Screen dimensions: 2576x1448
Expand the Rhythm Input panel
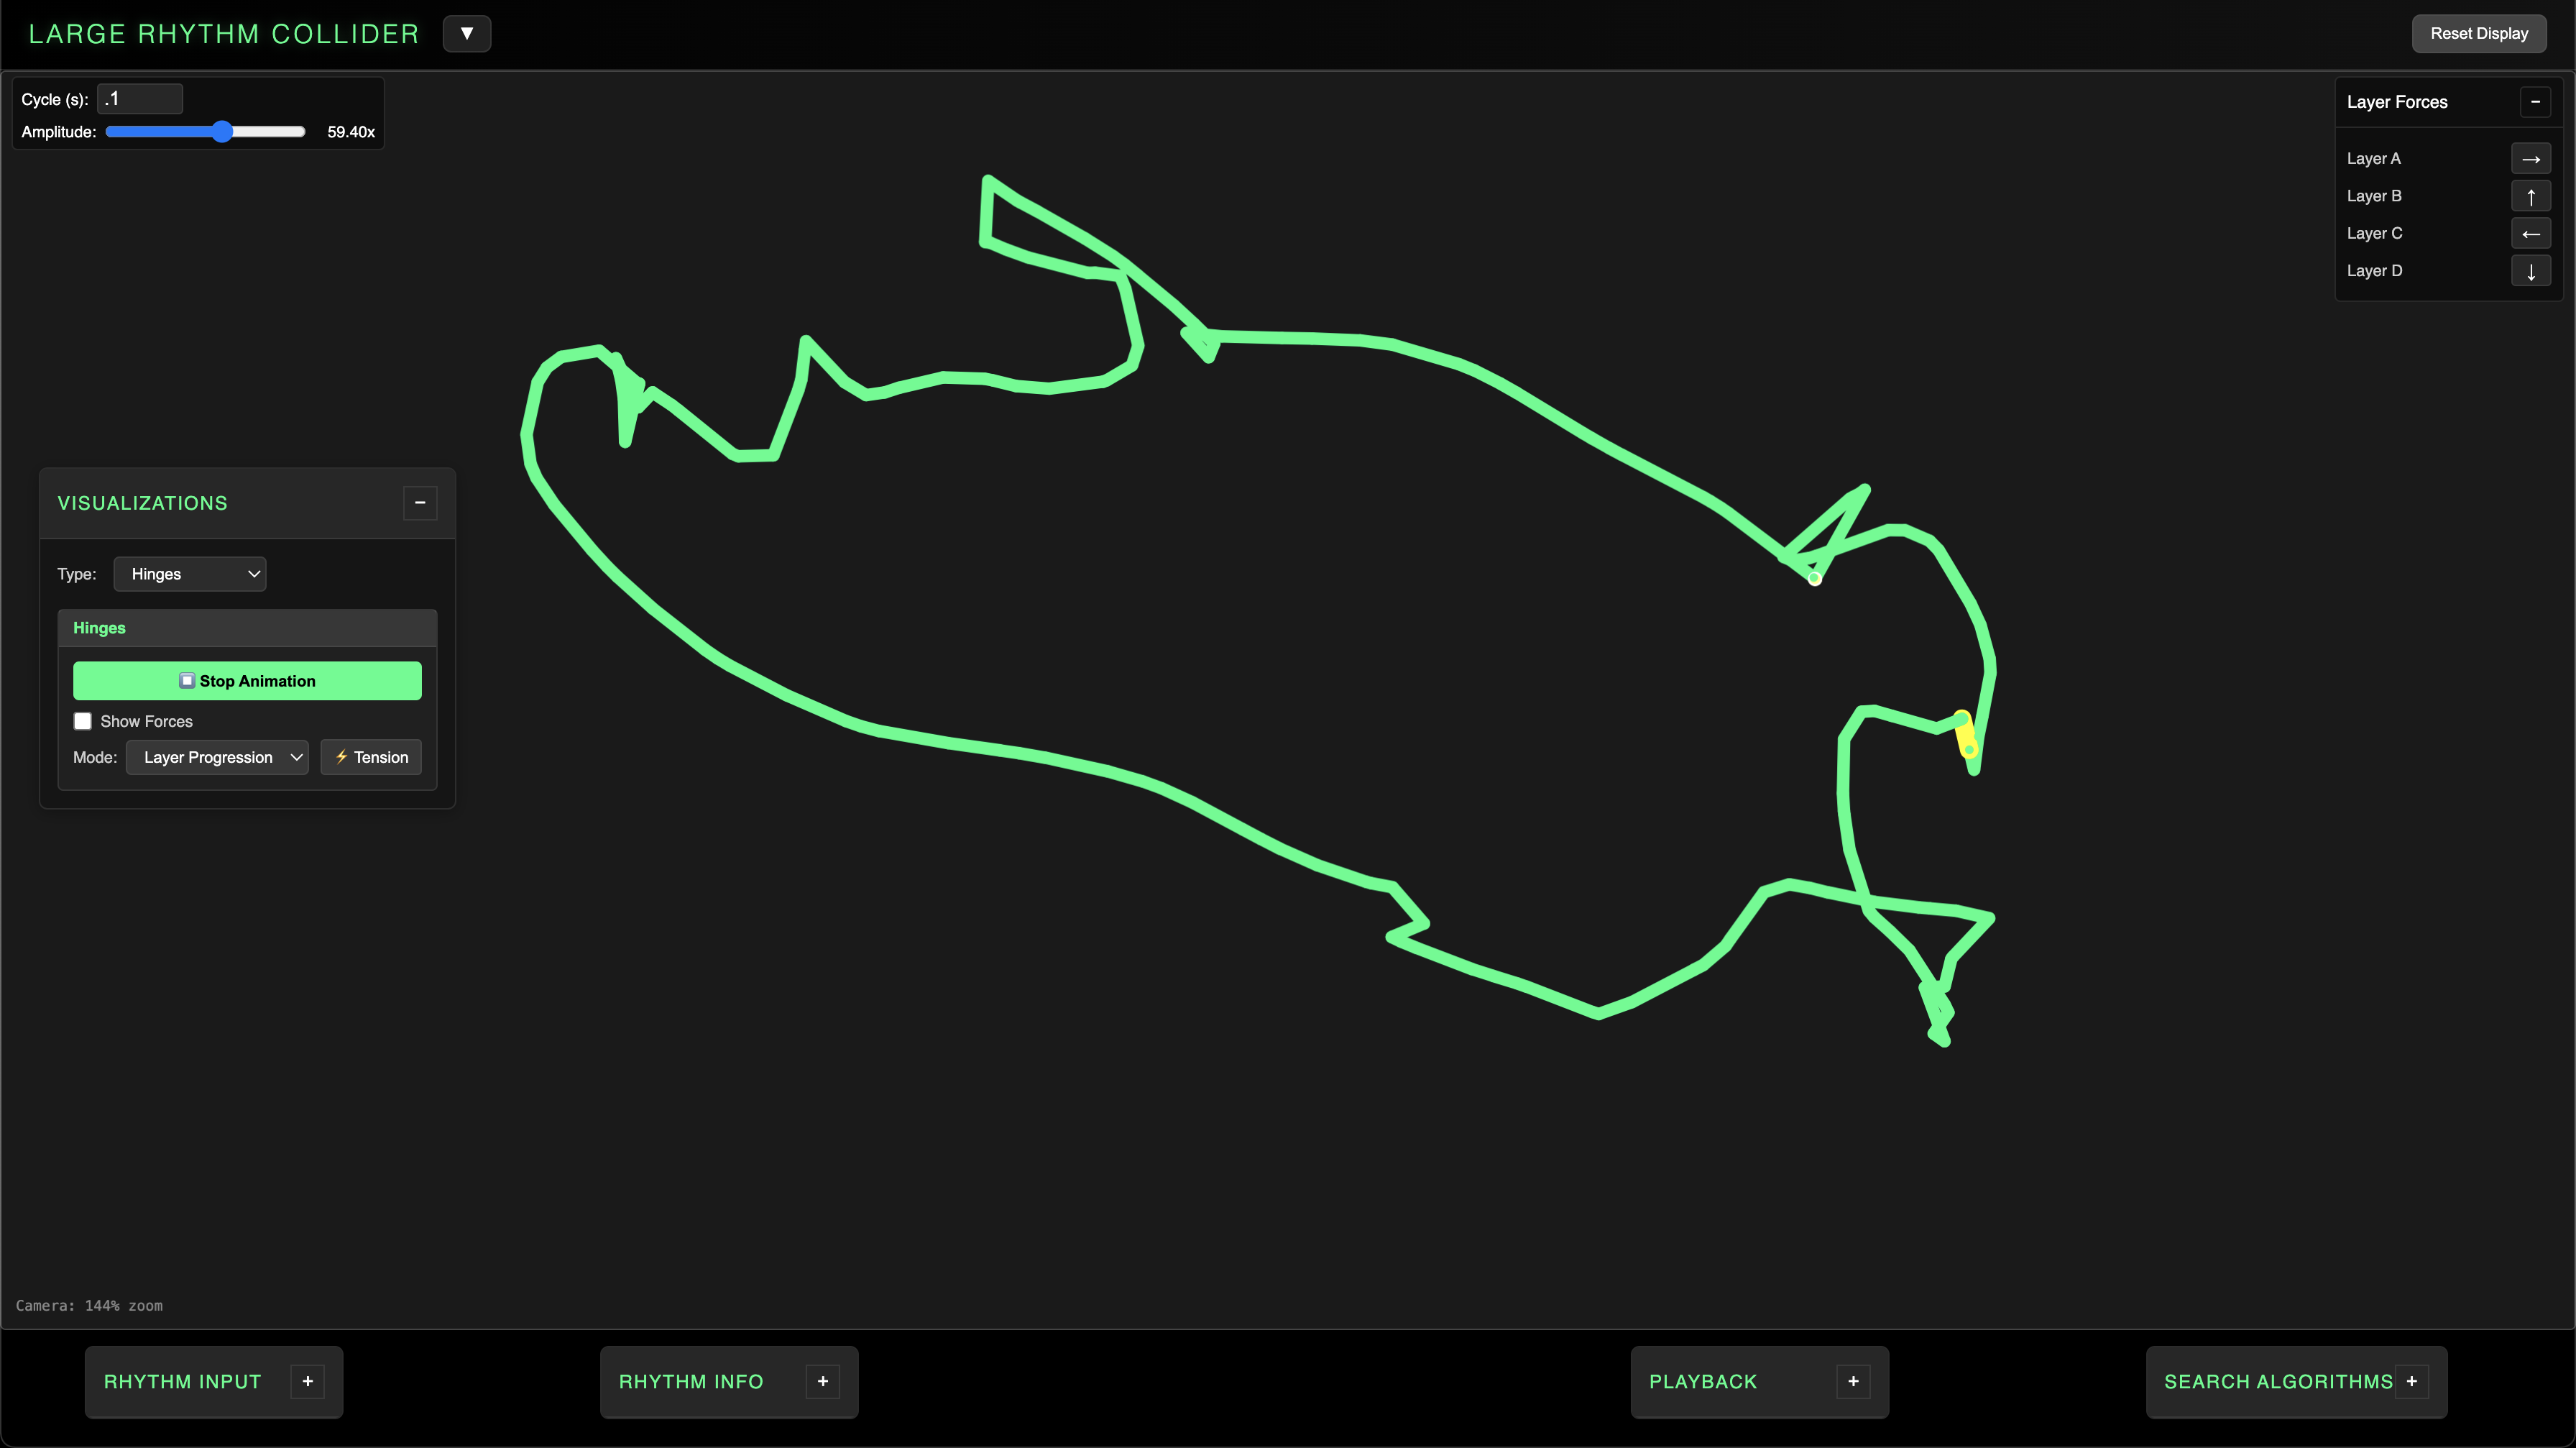click(x=307, y=1381)
